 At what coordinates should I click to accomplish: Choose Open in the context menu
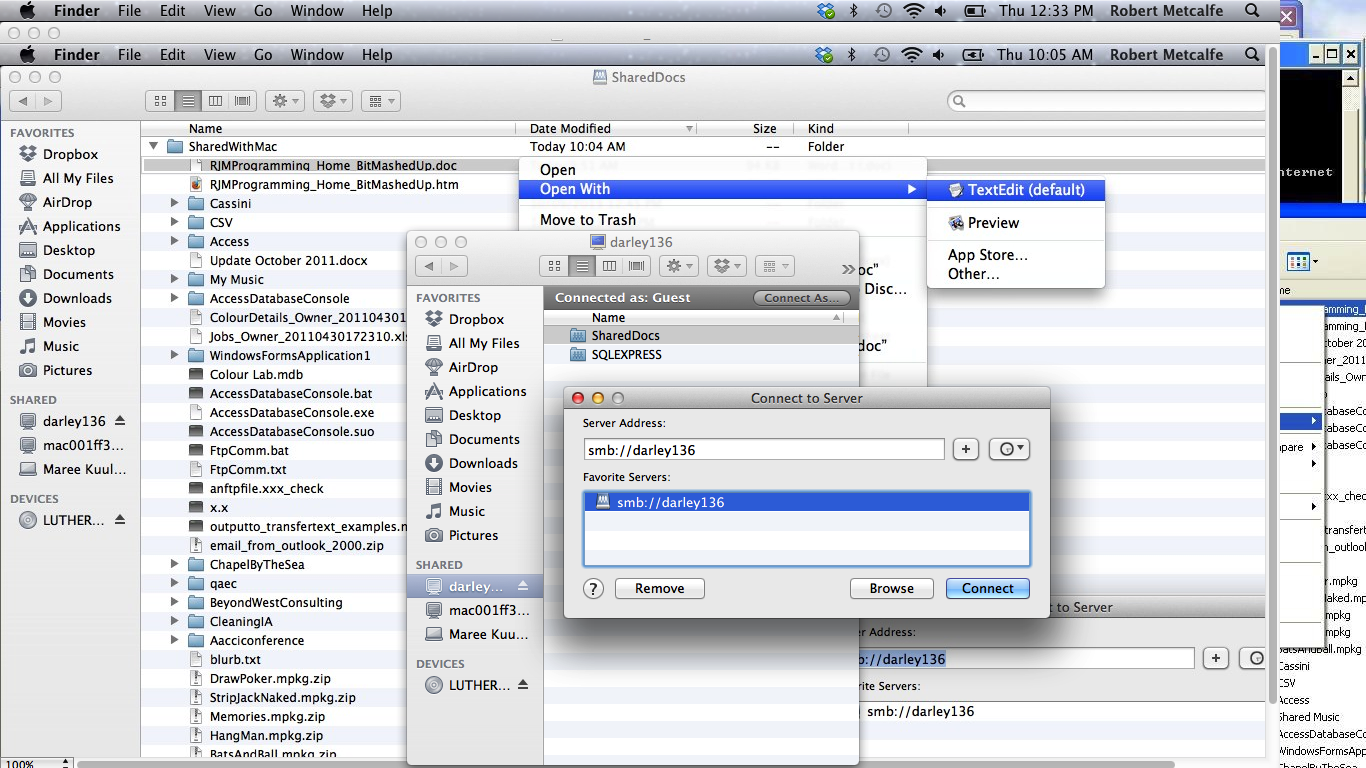click(x=558, y=170)
